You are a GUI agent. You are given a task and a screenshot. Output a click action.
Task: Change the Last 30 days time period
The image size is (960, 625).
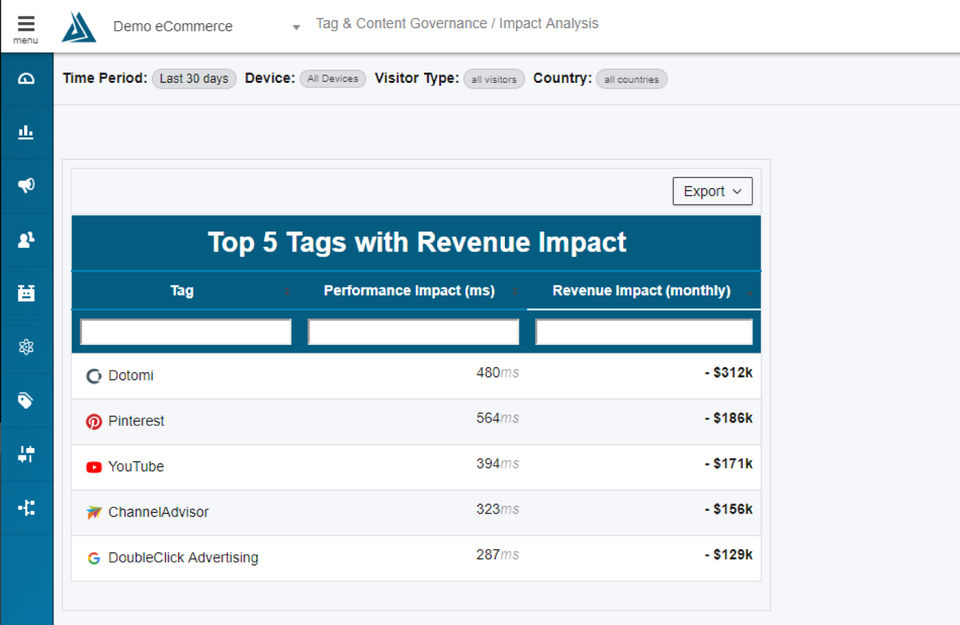pyautogui.click(x=194, y=79)
